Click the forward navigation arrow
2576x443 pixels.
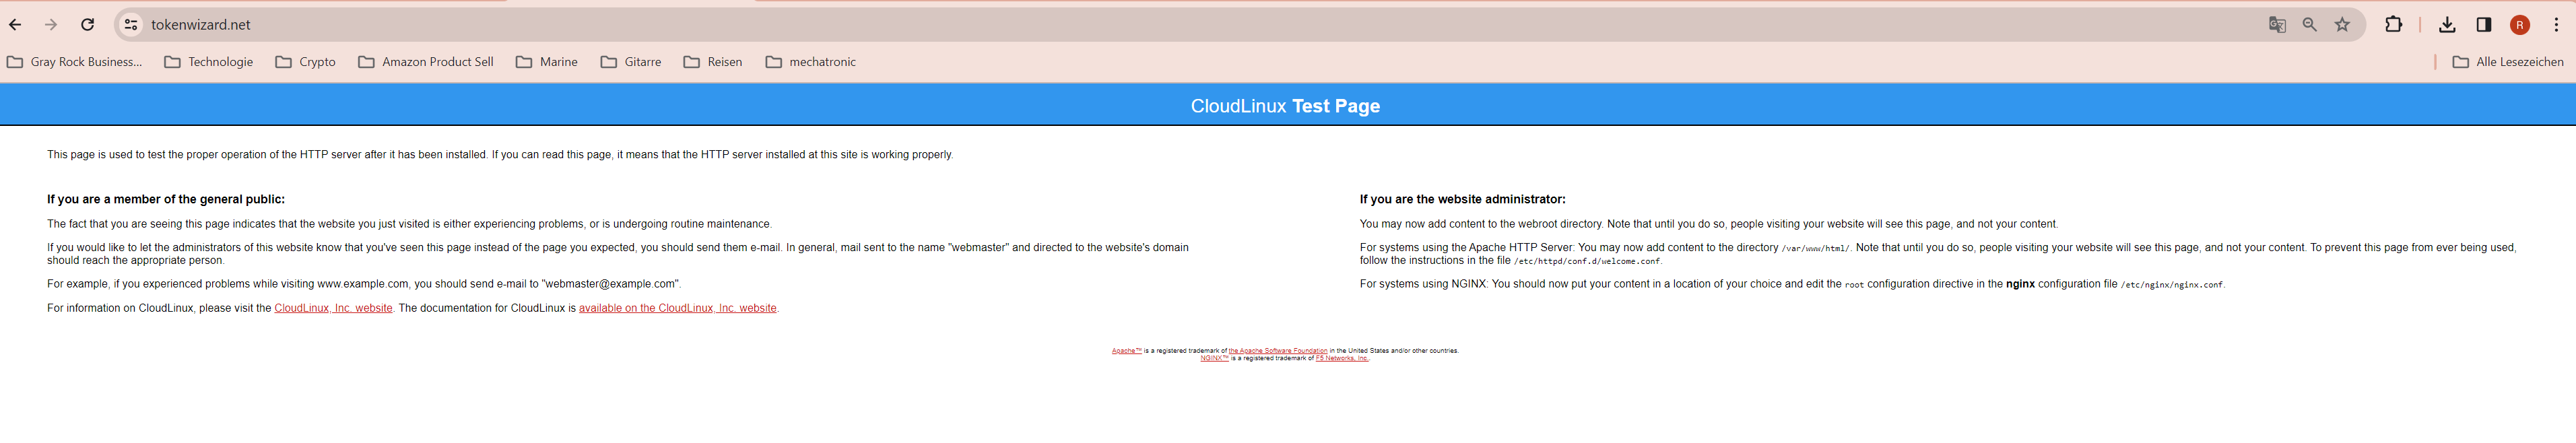tap(51, 25)
